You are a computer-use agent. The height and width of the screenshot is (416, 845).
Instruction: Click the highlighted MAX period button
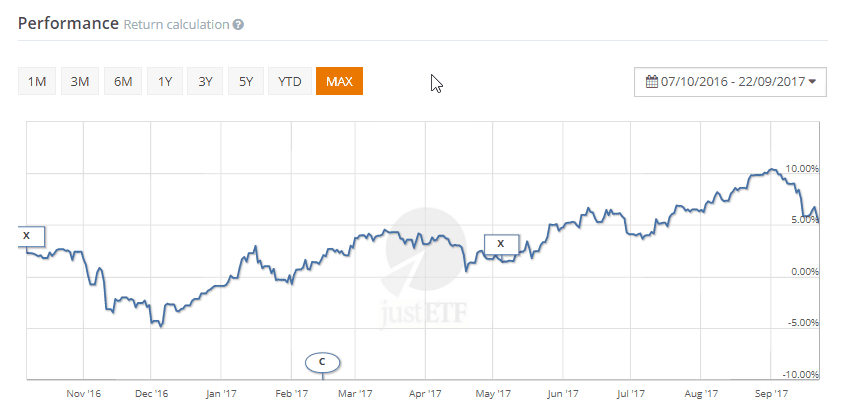(339, 81)
